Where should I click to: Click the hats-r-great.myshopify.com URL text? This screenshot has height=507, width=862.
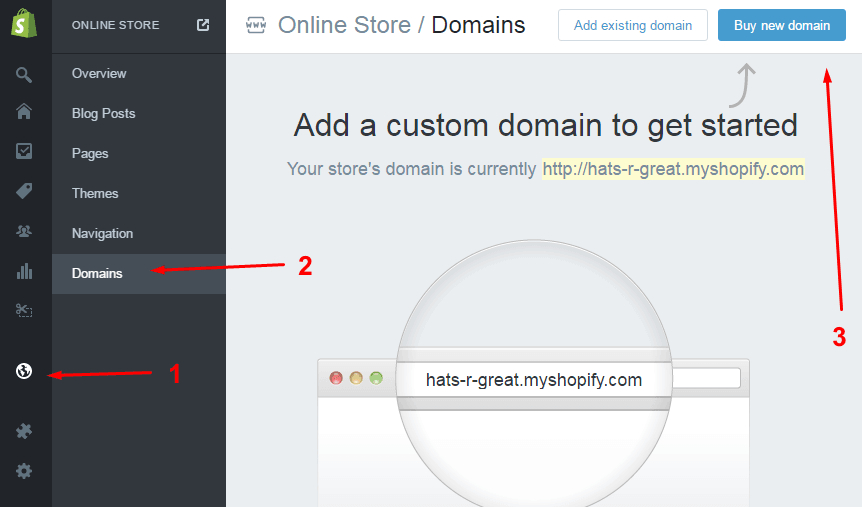pyautogui.click(x=673, y=169)
